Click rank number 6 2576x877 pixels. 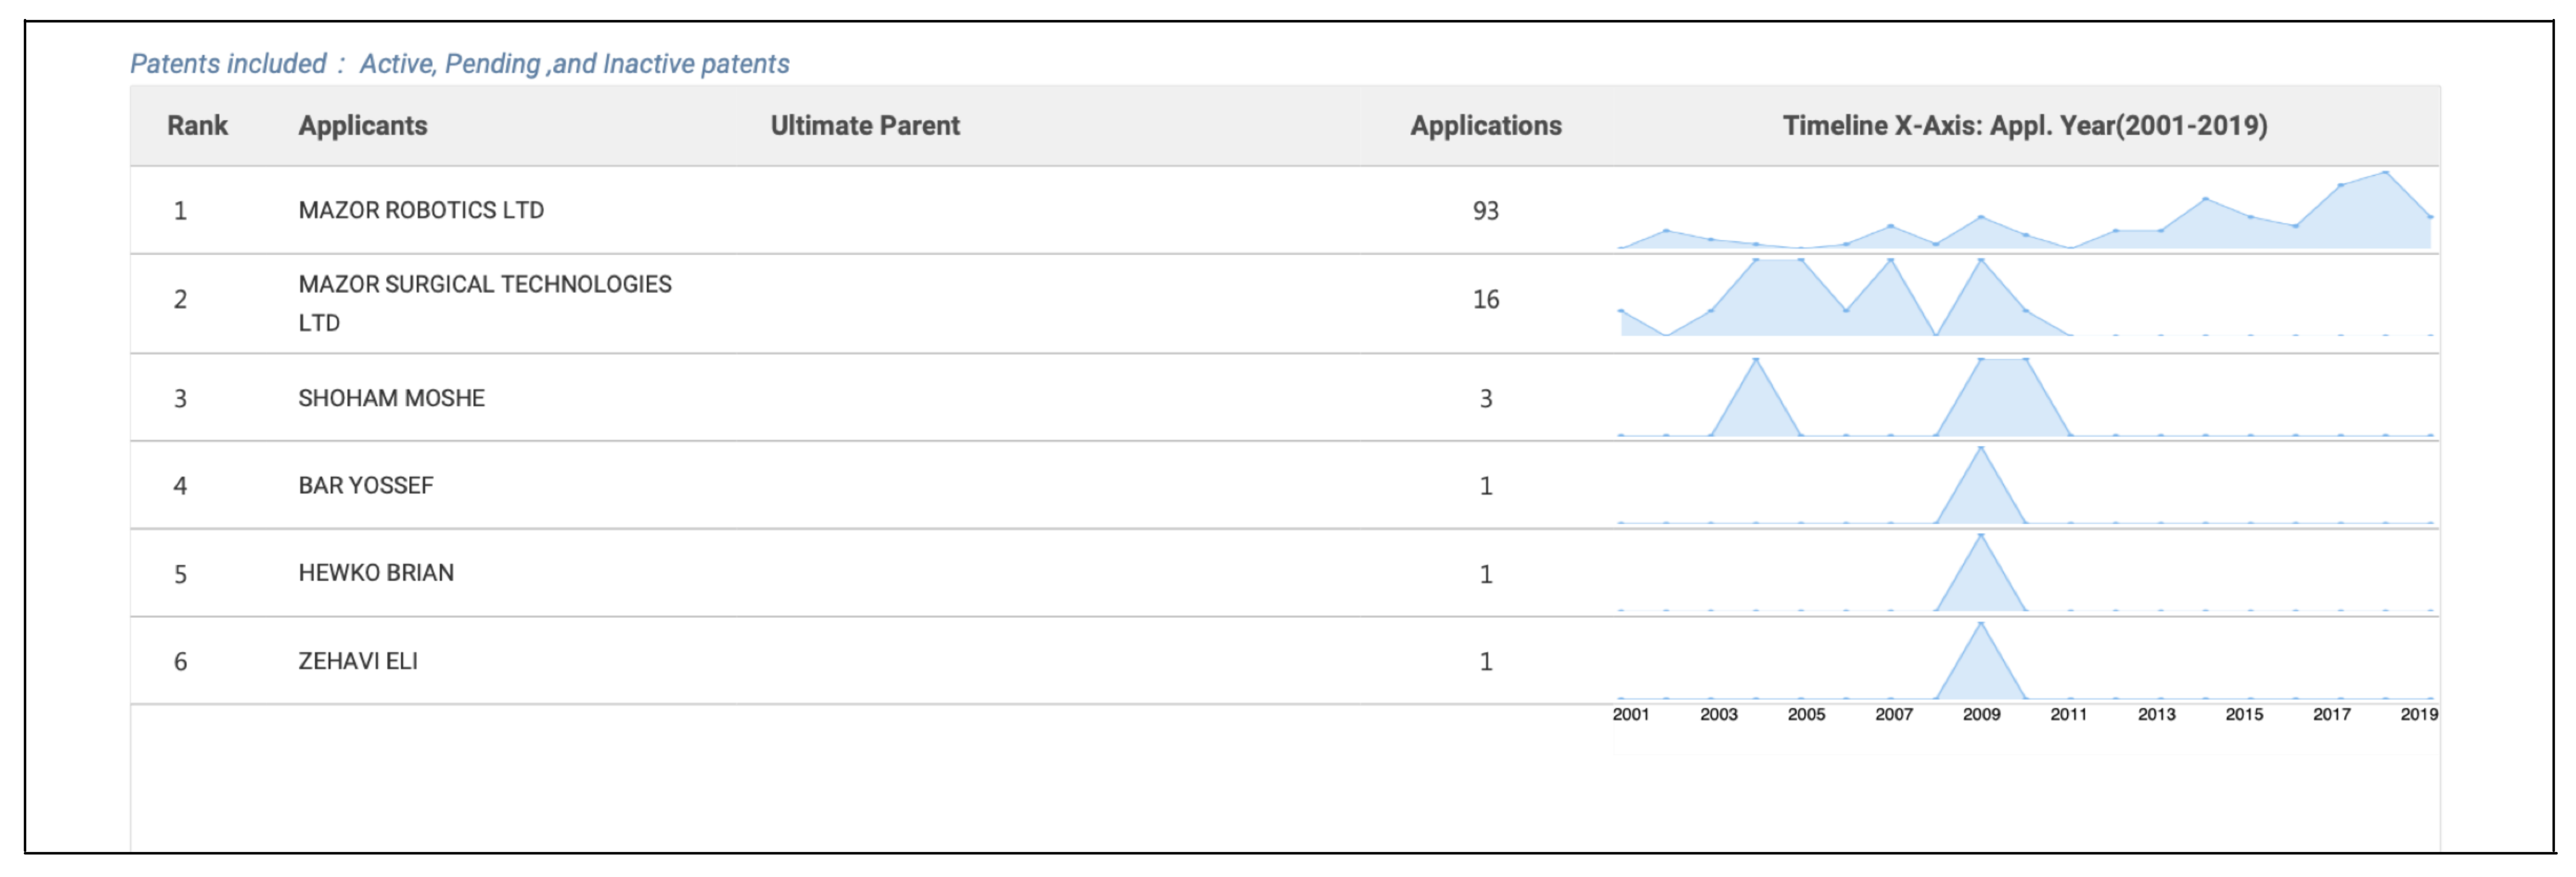click(180, 662)
